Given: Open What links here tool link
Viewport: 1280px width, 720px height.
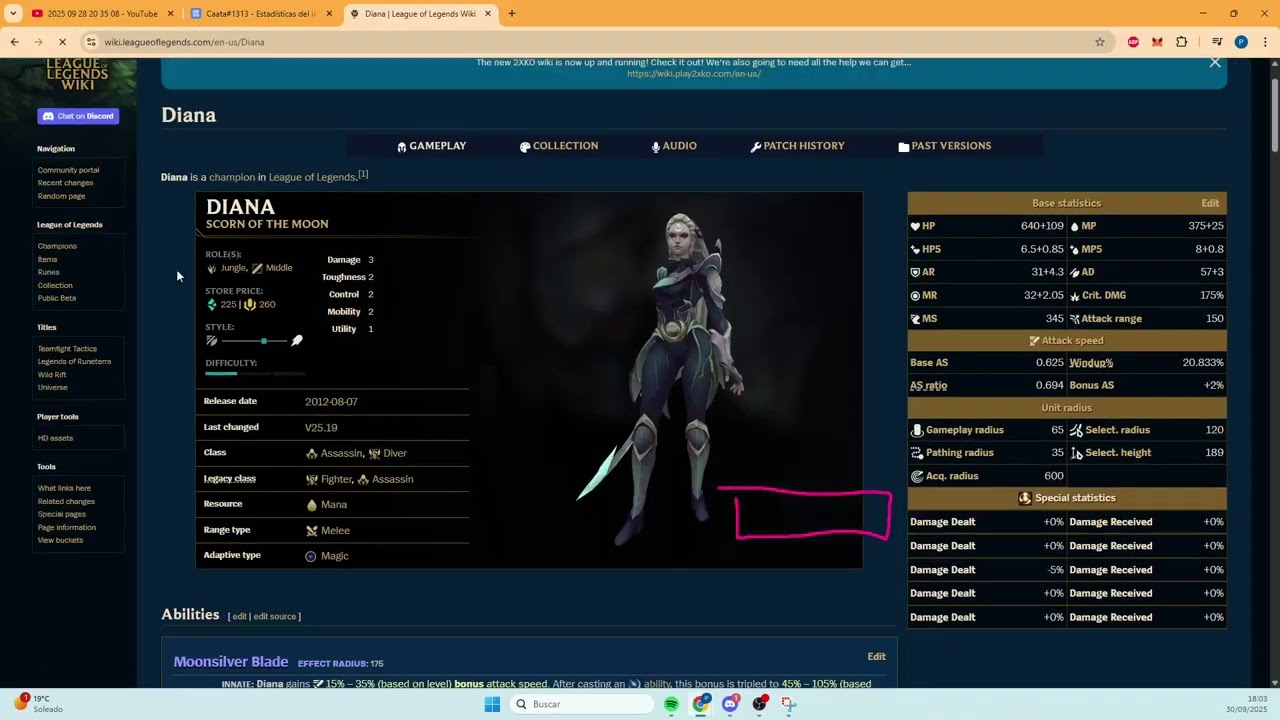Looking at the screenshot, I should 64,488.
